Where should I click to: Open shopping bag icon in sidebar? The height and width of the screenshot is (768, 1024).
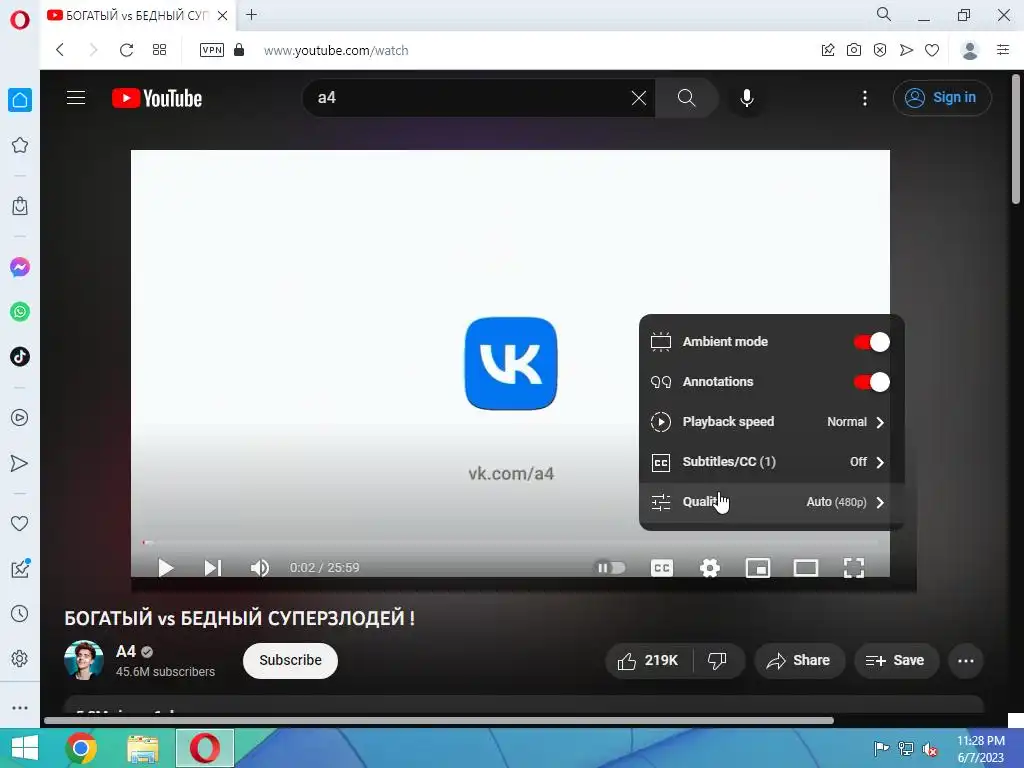(x=20, y=206)
